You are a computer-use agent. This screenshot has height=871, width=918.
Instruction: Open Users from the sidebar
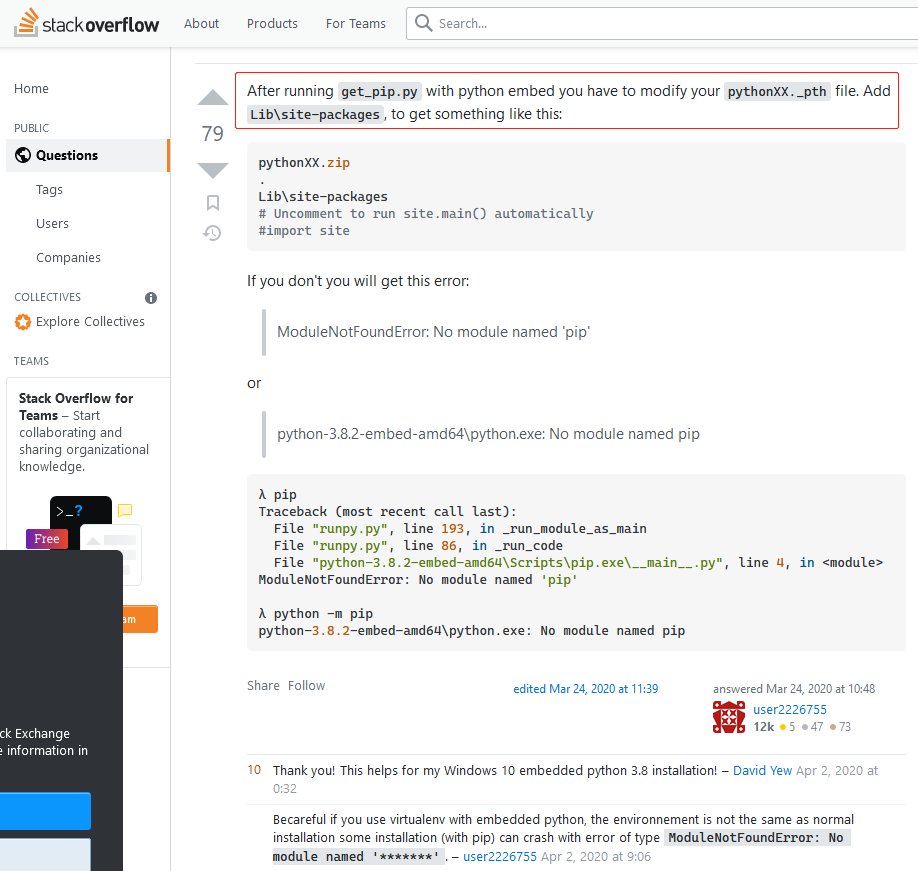tap(52, 224)
